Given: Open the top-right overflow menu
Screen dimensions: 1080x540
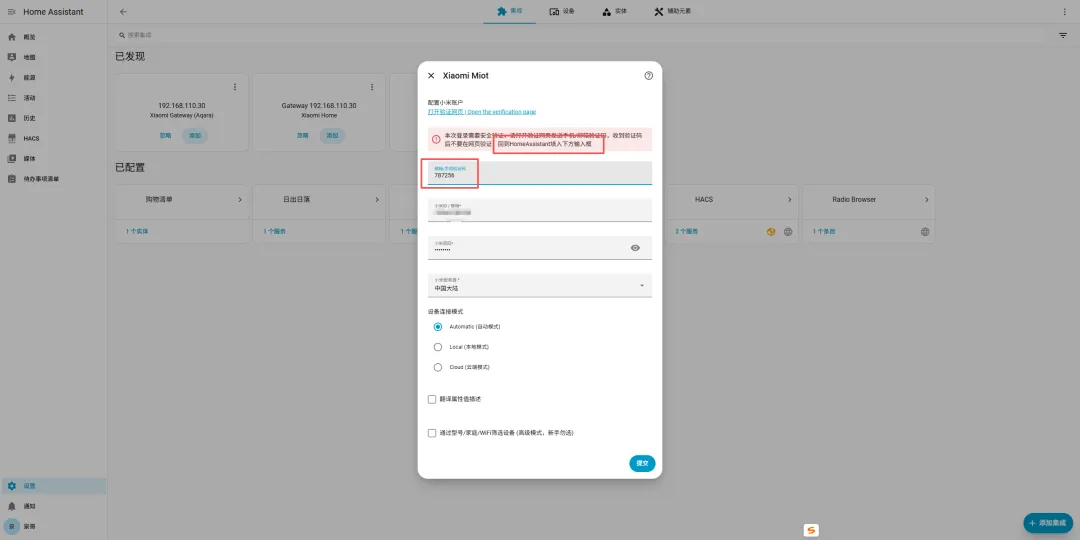Looking at the screenshot, I should pos(1065,12).
